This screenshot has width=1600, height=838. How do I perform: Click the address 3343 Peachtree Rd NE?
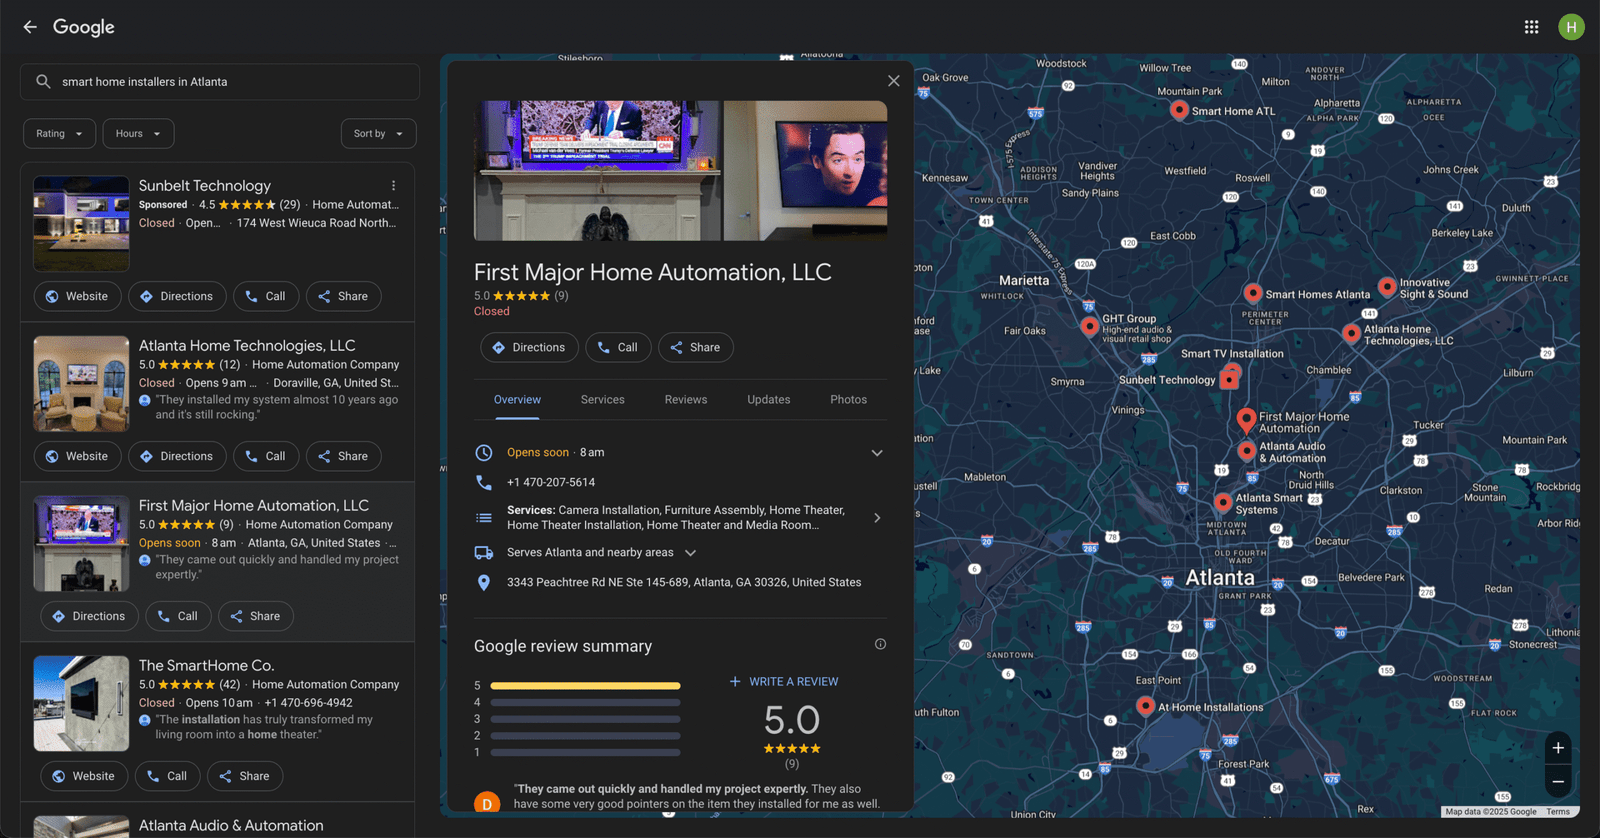click(684, 582)
